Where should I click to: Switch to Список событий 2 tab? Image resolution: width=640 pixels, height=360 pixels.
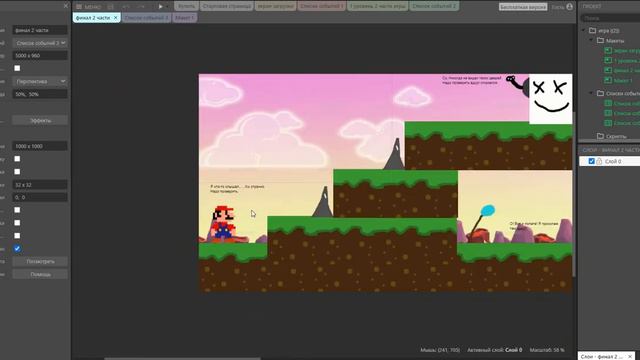(x=434, y=6)
